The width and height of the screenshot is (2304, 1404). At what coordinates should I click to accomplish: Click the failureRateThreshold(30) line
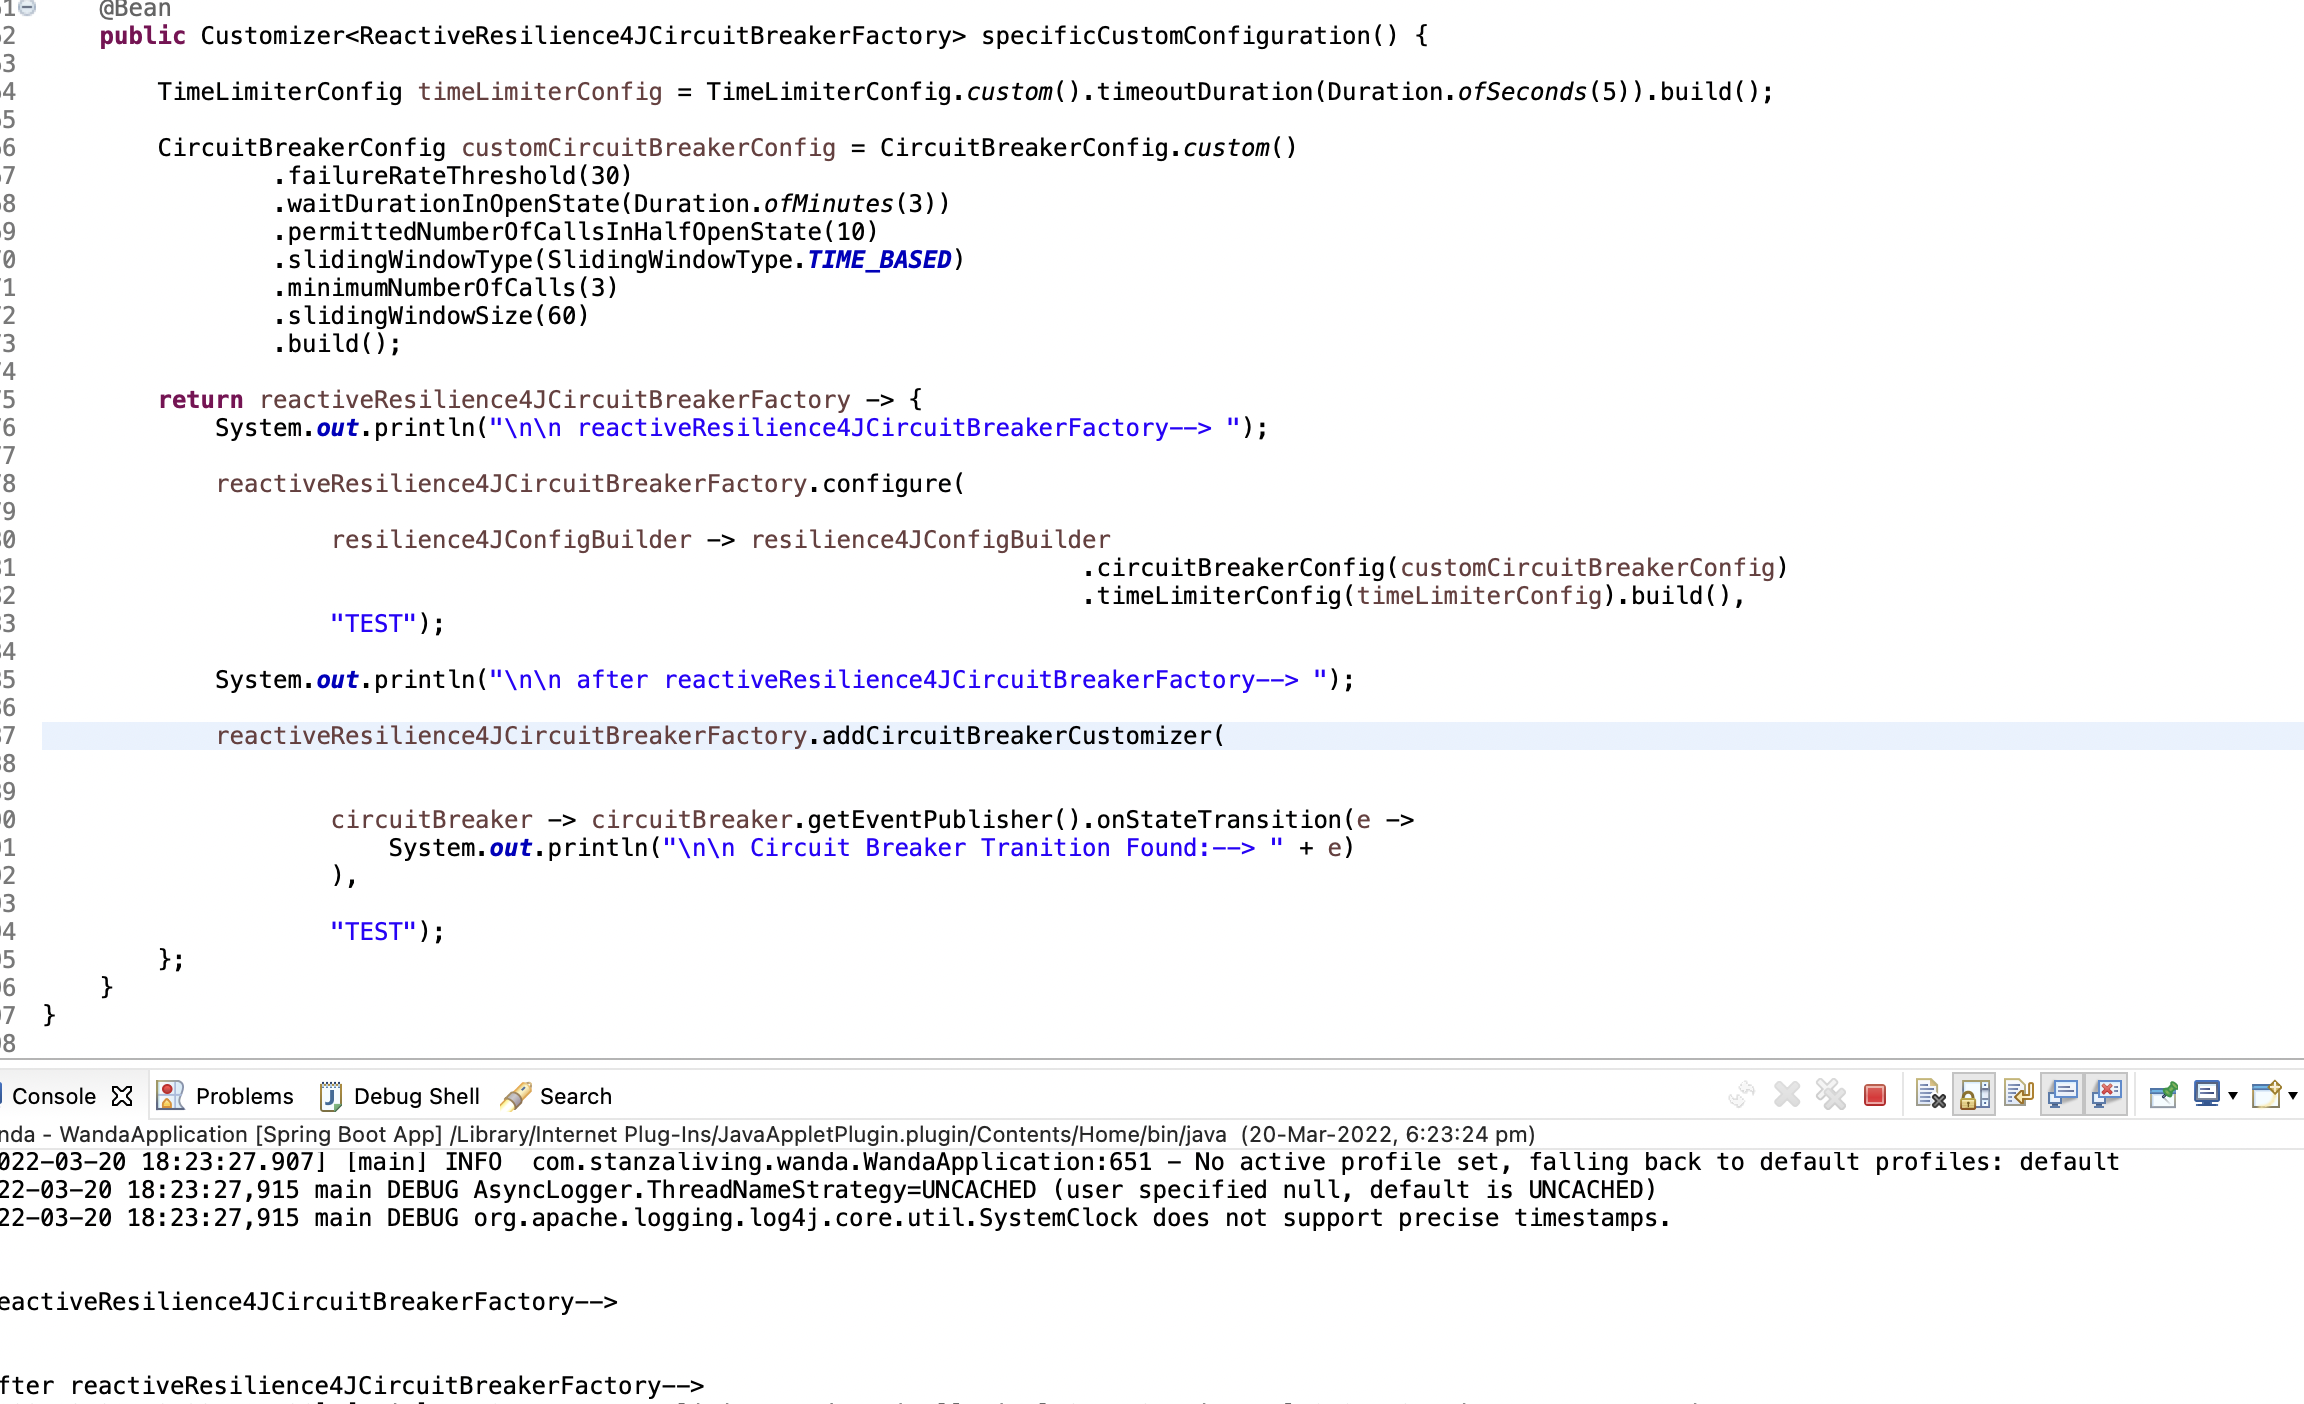[453, 176]
